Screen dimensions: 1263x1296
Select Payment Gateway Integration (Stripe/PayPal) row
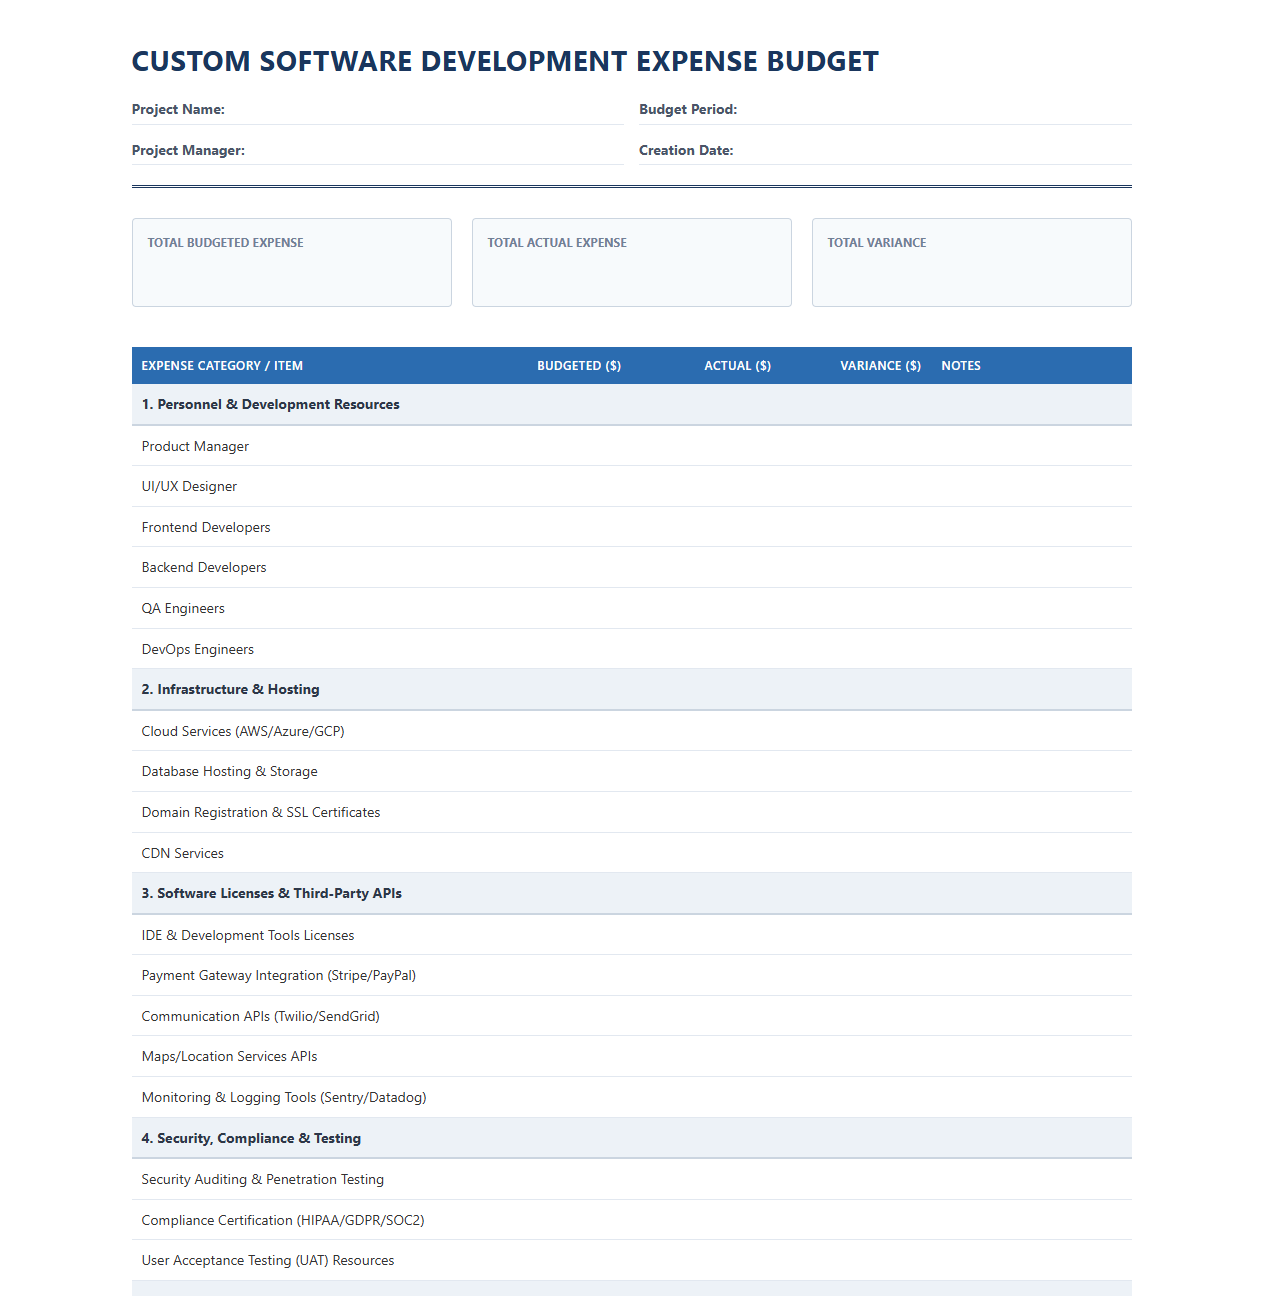[x=632, y=976]
